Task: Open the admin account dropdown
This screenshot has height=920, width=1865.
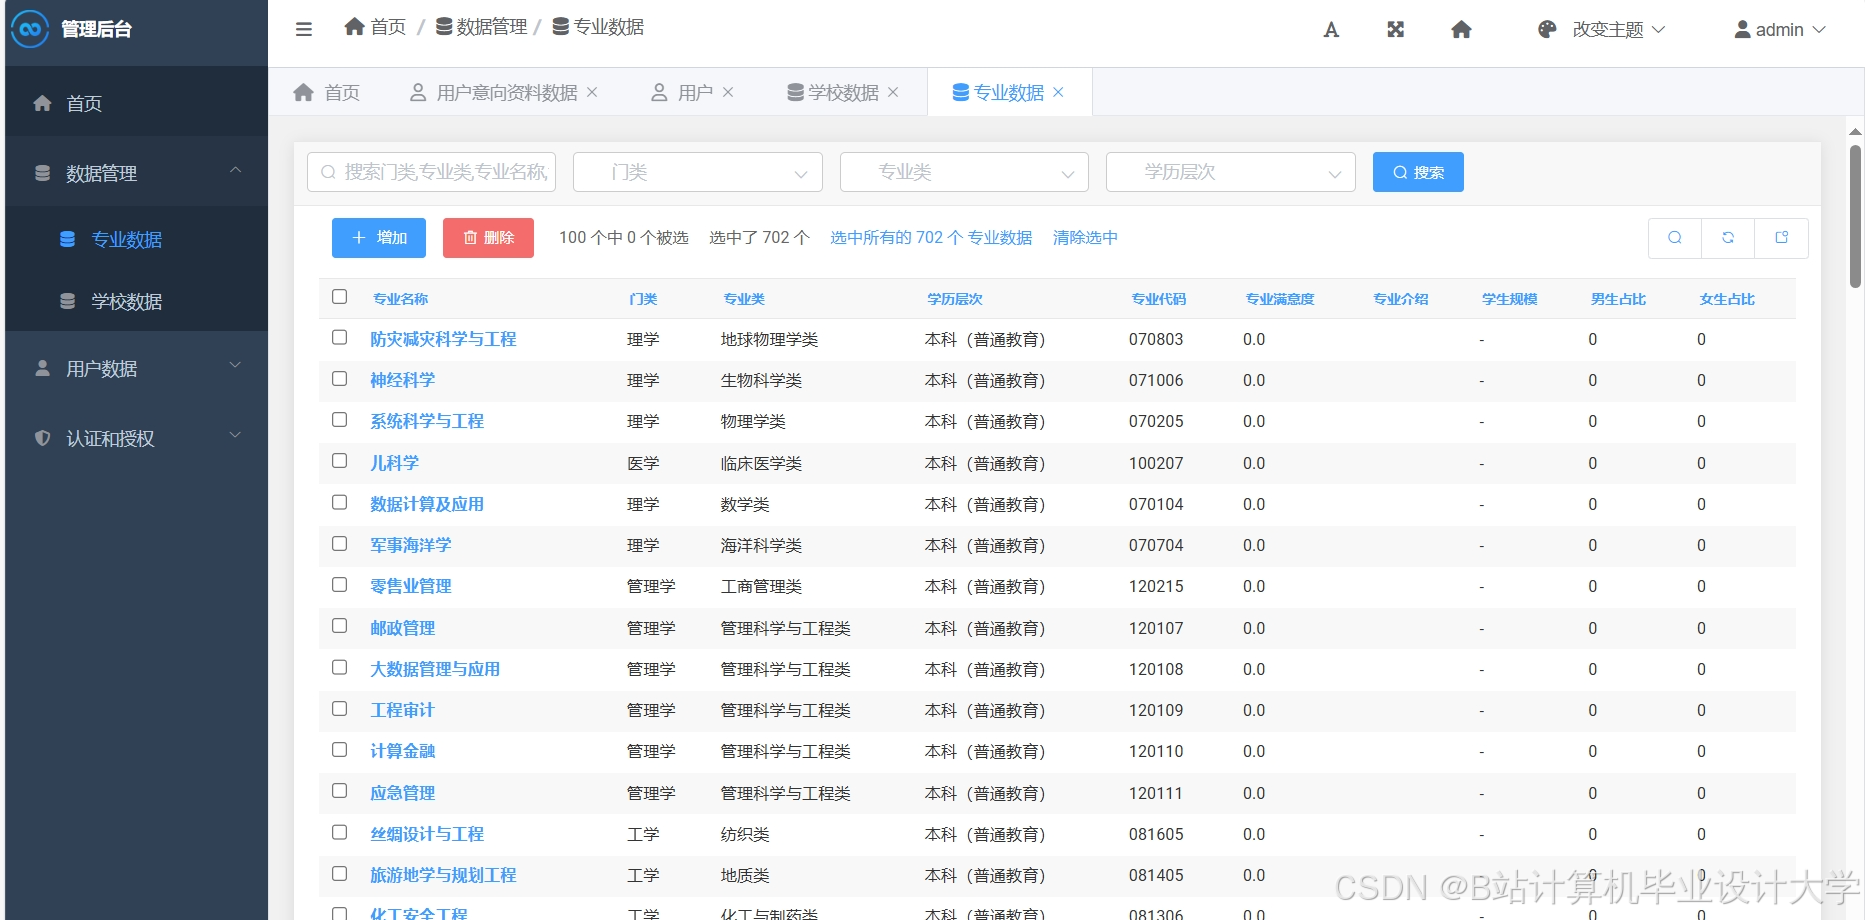Action: 1779,29
